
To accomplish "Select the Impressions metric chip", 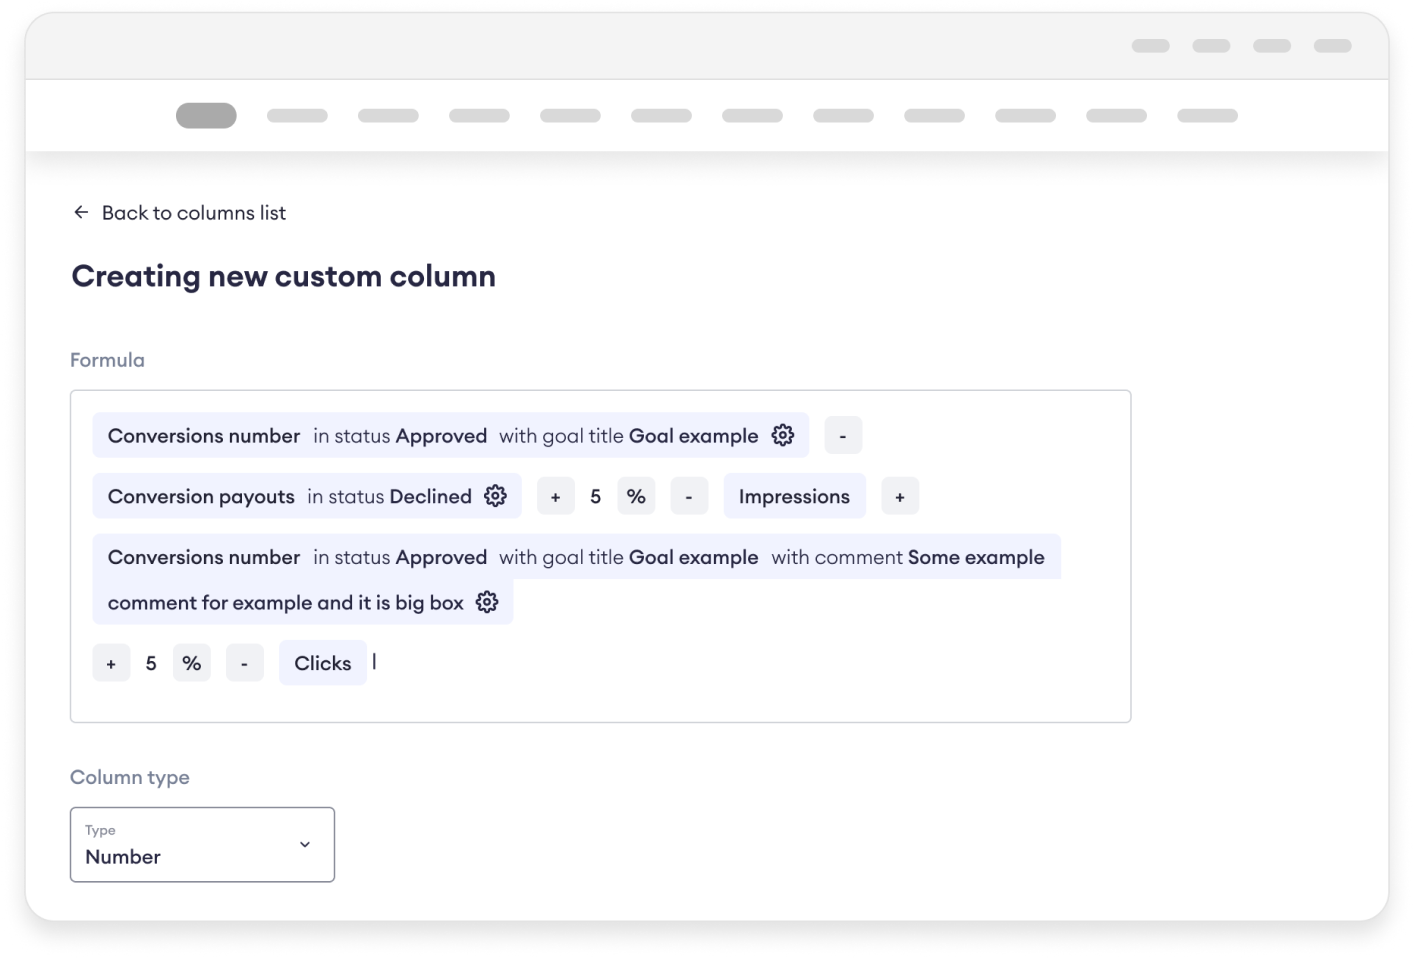I will click(794, 497).
